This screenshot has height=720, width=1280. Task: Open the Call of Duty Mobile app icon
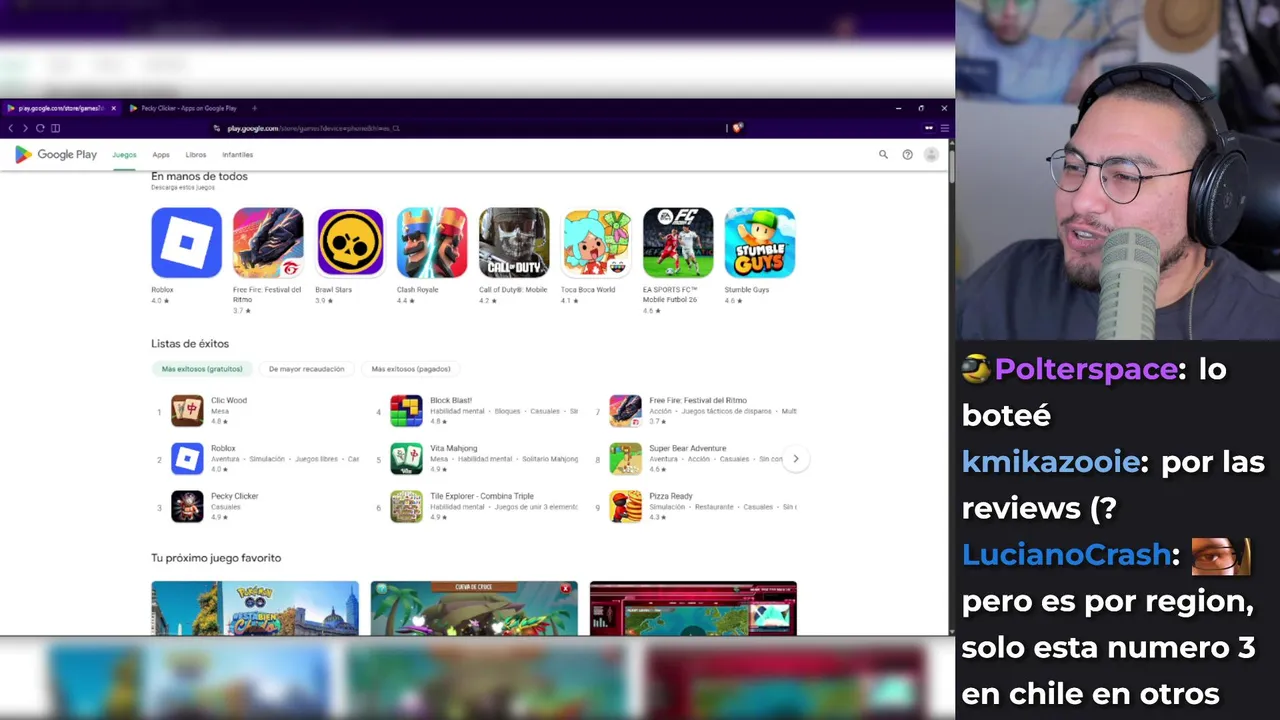pyautogui.click(x=514, y=242)
